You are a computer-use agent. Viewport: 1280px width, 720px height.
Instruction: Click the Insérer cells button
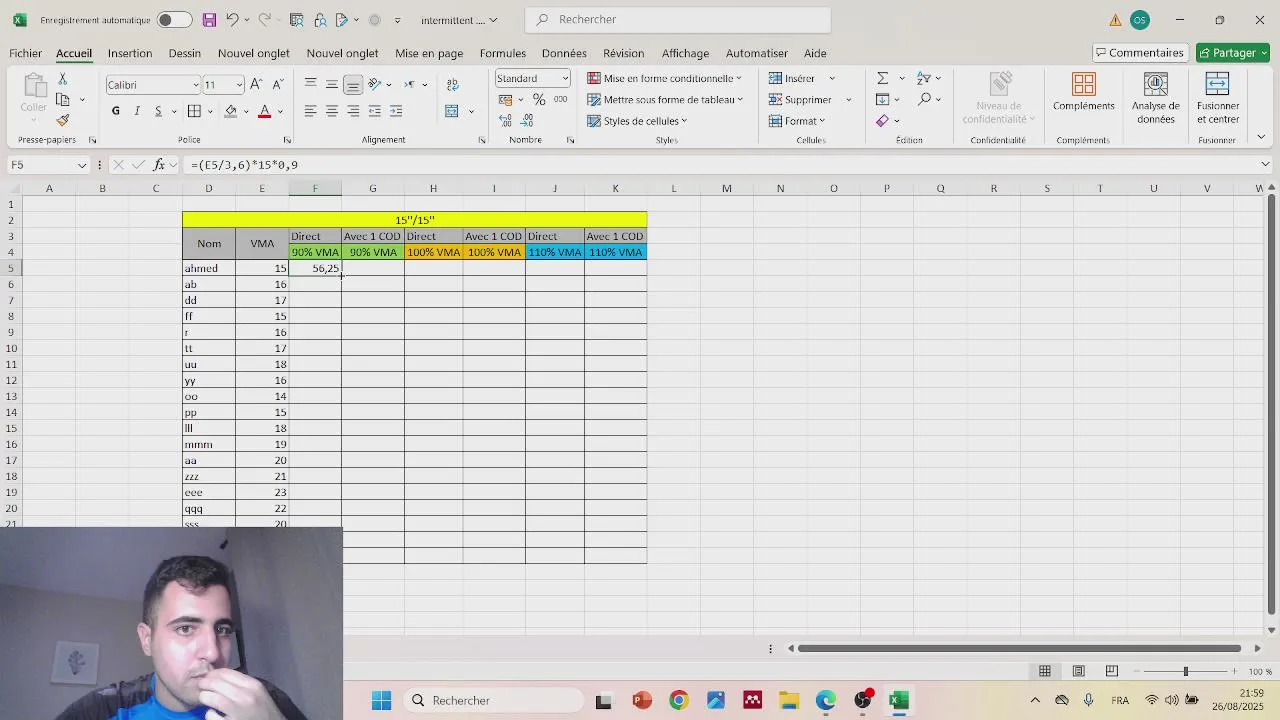791,78
